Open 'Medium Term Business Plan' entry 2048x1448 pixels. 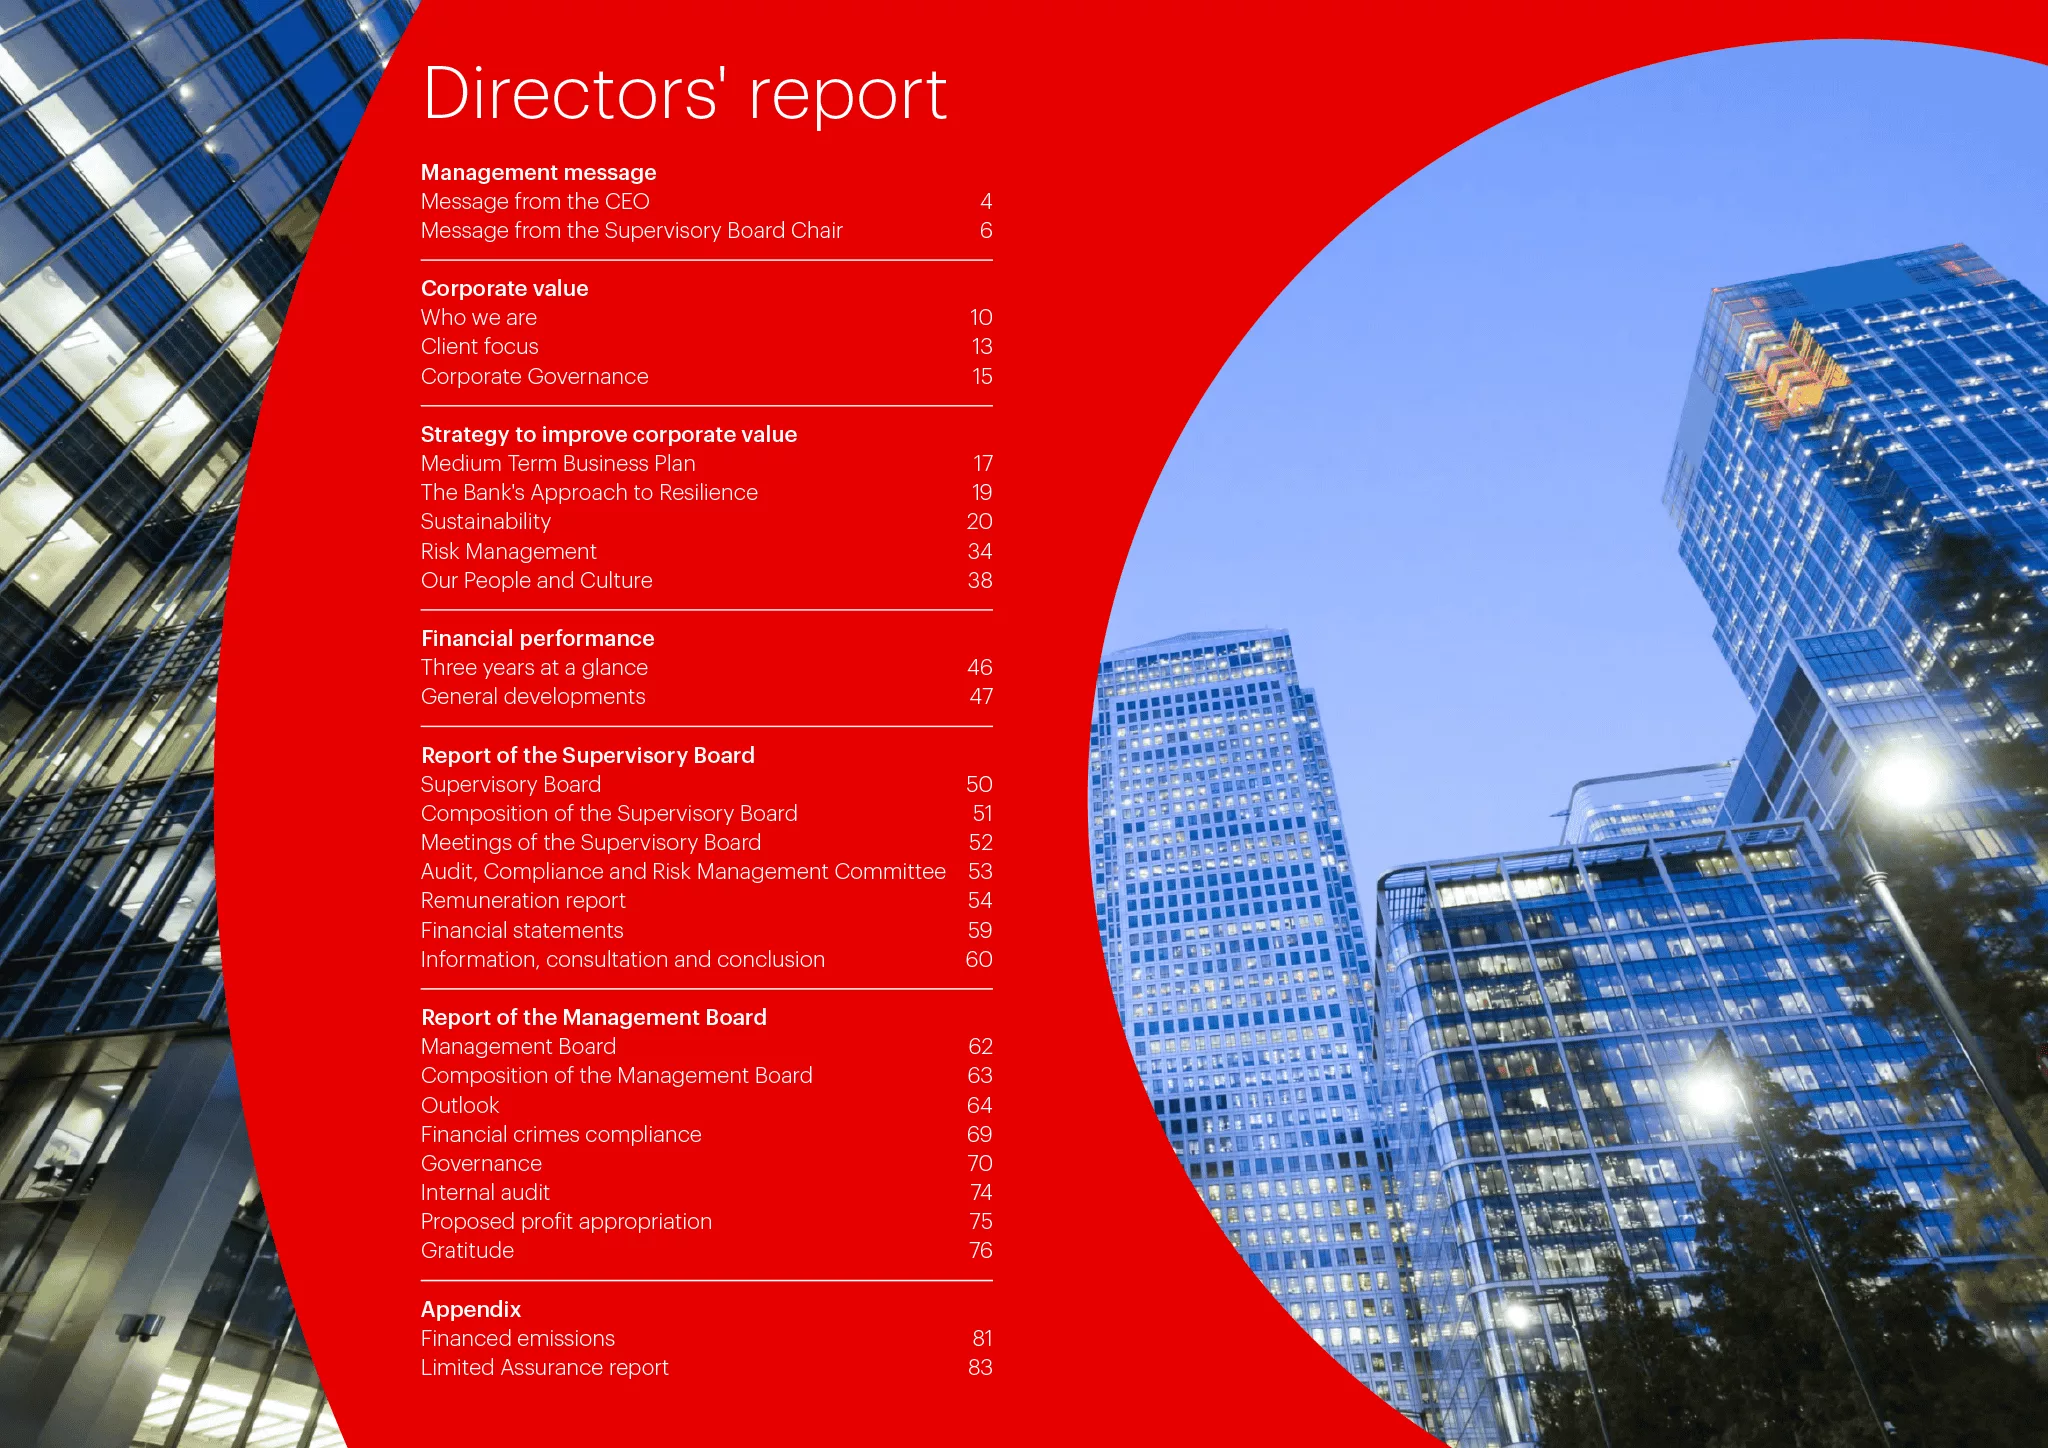click(706, 464)
